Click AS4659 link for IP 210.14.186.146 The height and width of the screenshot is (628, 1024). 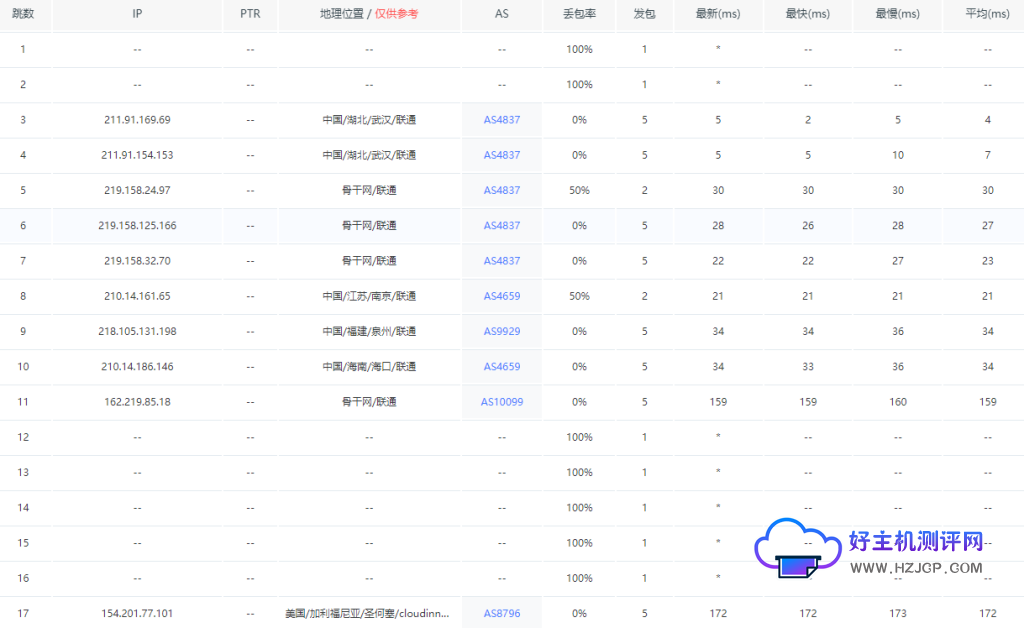tap(502, 367)
